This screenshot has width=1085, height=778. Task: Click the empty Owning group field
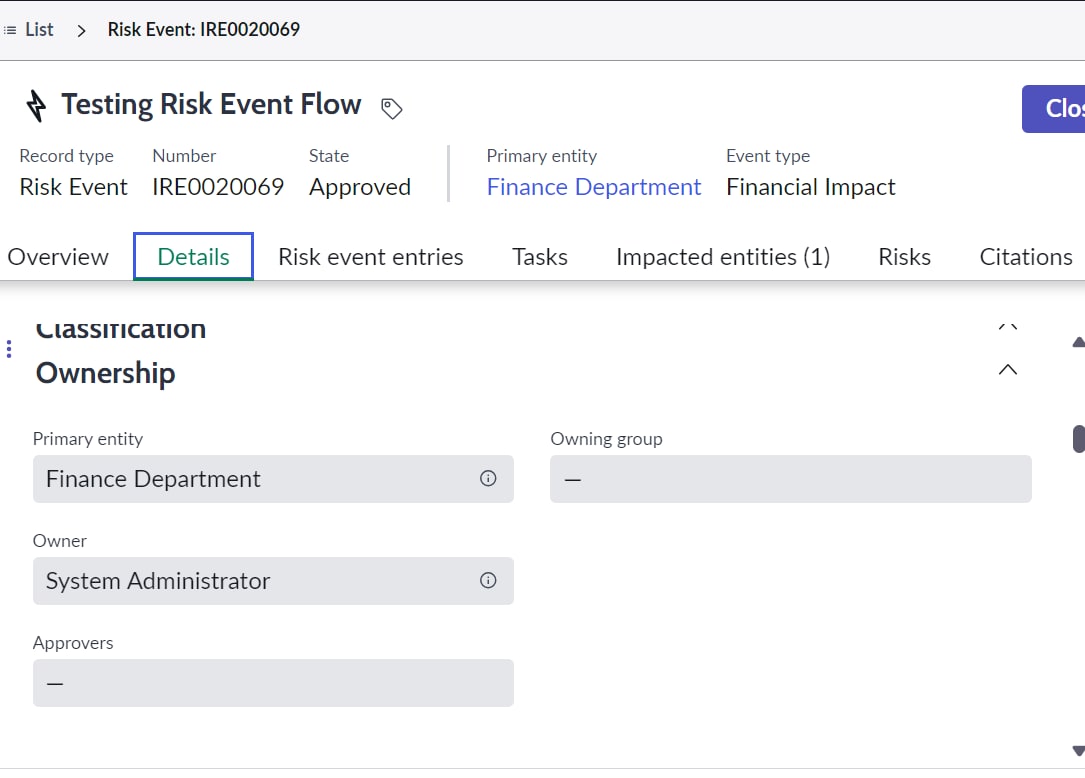791,479
